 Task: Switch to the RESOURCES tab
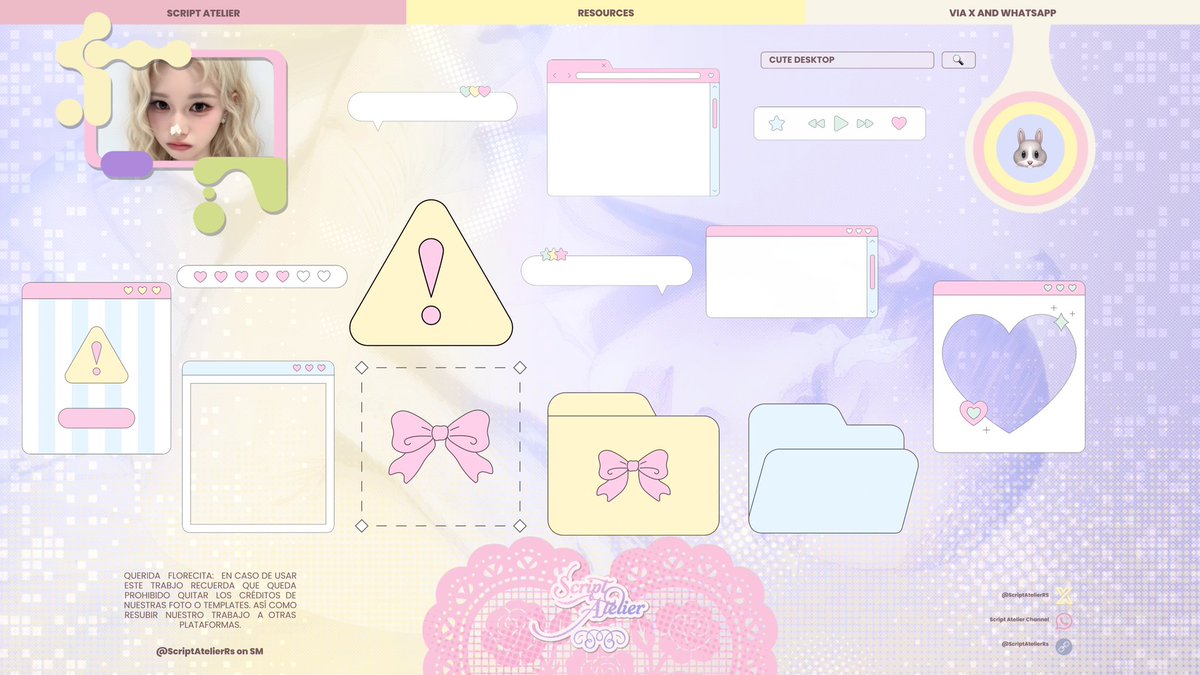pyautogui.click(x=605, y=12)
